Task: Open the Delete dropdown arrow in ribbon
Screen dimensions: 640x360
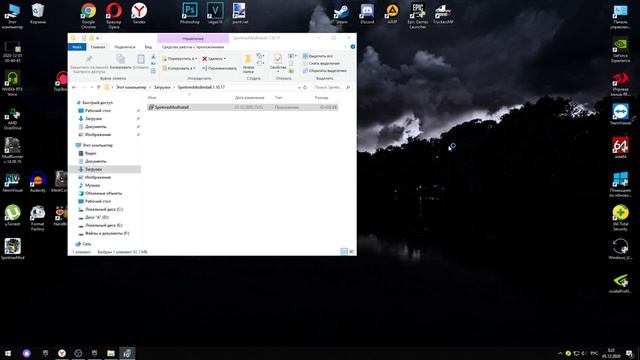Action: [x=224, y=59]
